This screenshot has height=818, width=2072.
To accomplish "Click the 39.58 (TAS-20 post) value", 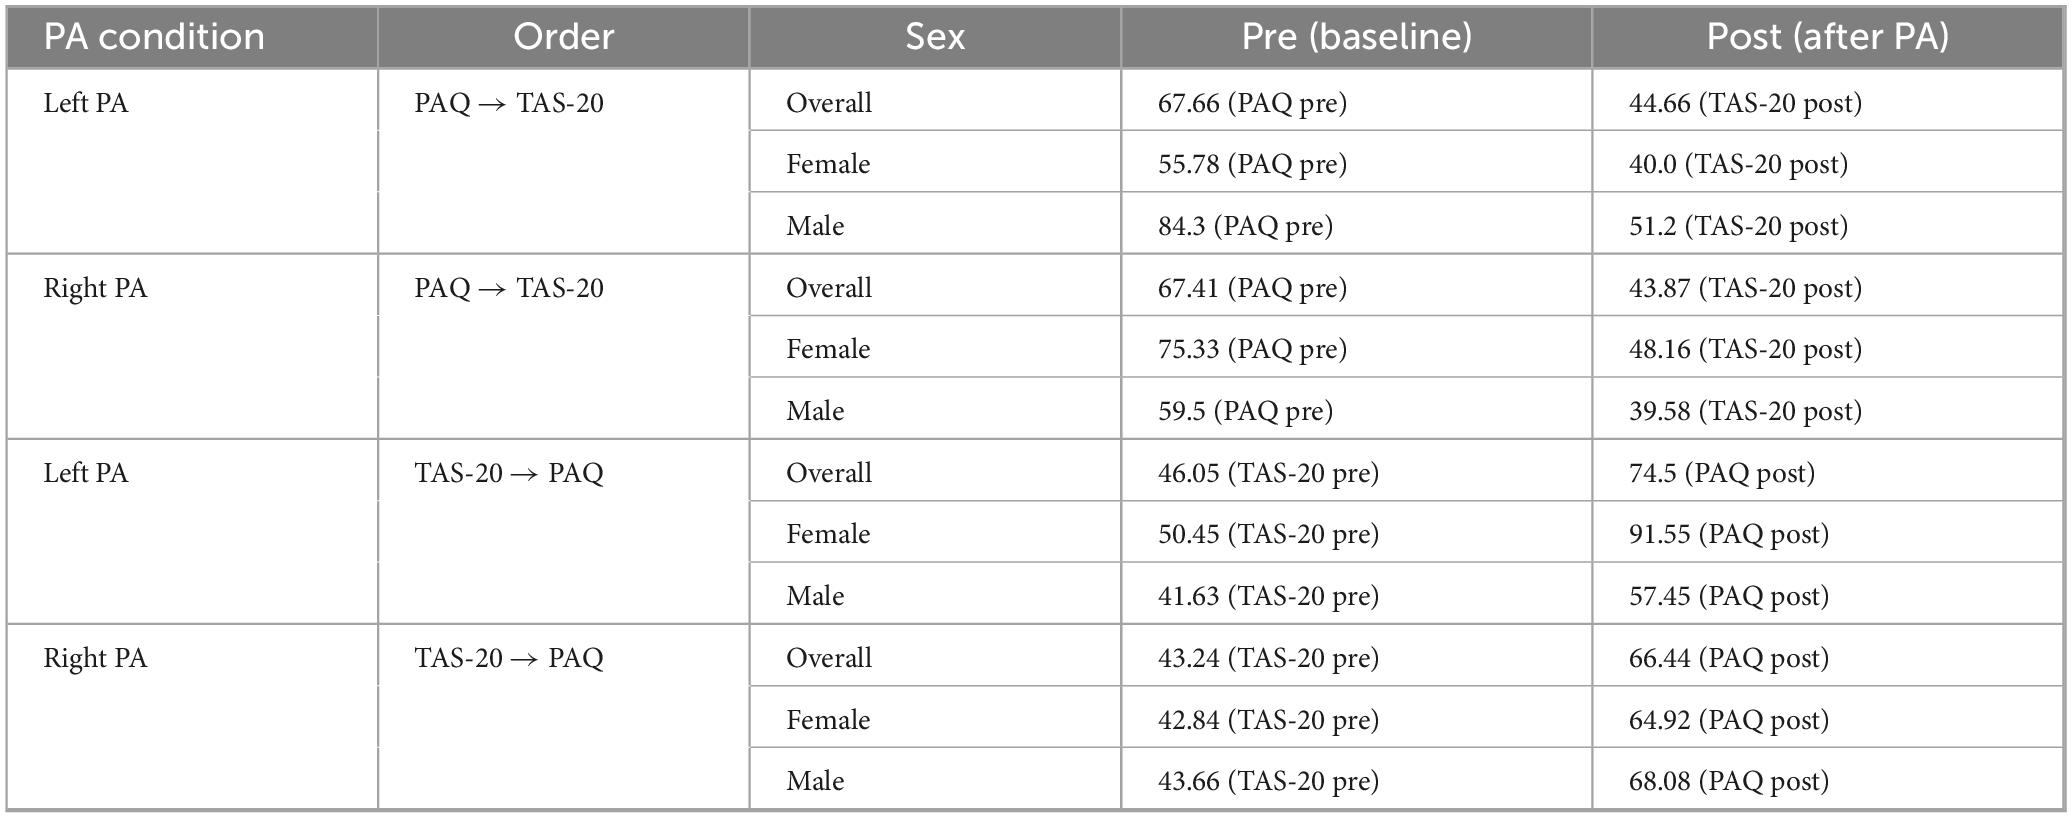I will coord(1745,411).
